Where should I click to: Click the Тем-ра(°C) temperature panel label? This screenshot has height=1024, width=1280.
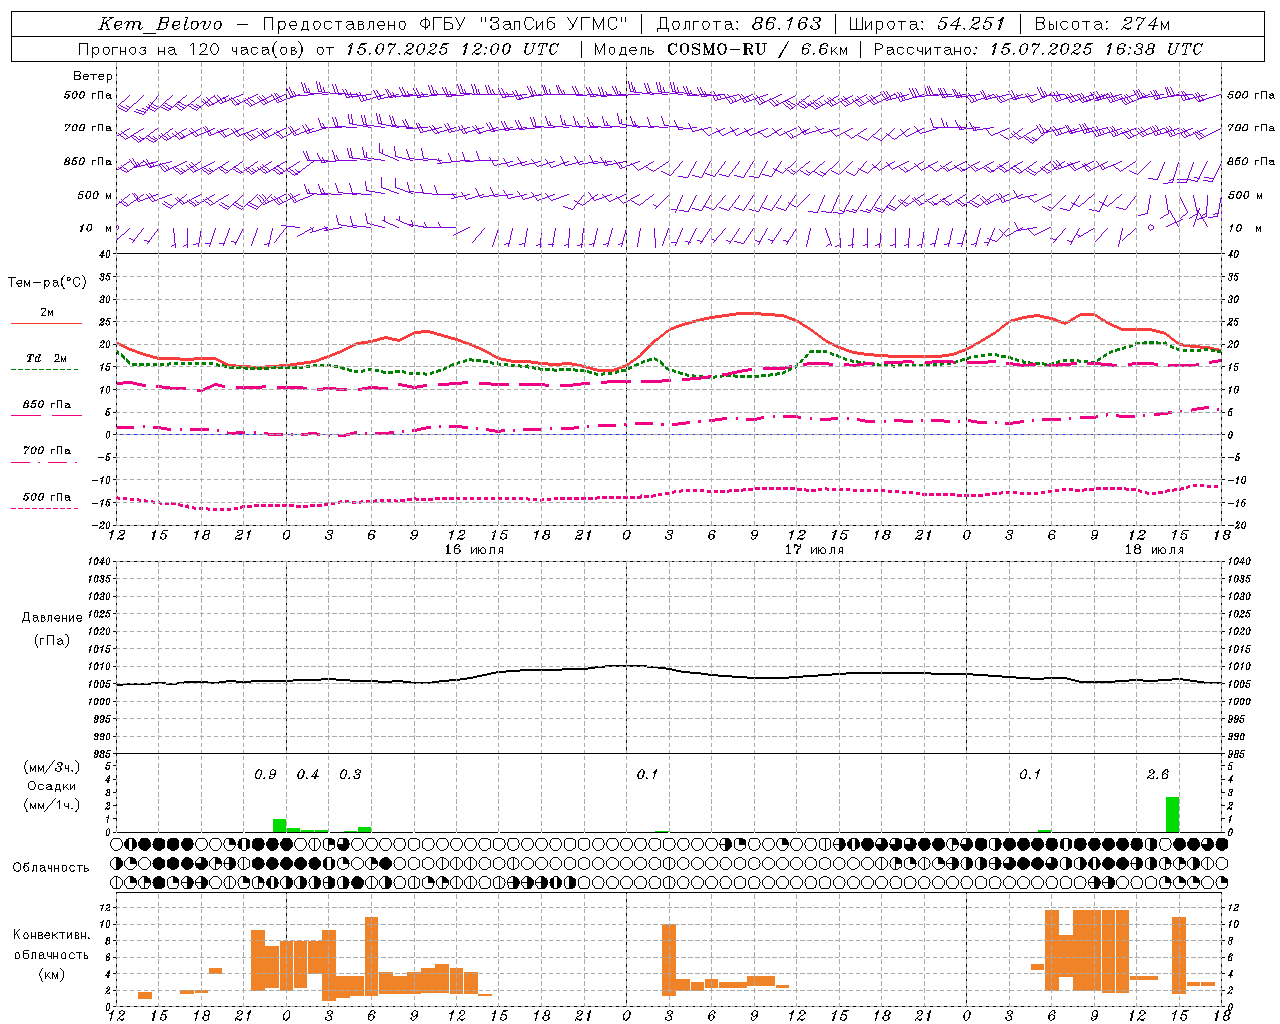47,283
